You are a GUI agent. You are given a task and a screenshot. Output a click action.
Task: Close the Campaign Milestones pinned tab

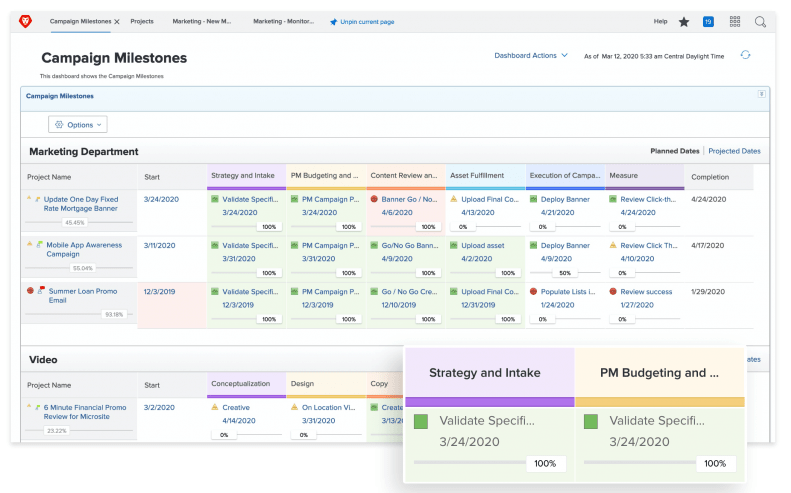point(117,21)
